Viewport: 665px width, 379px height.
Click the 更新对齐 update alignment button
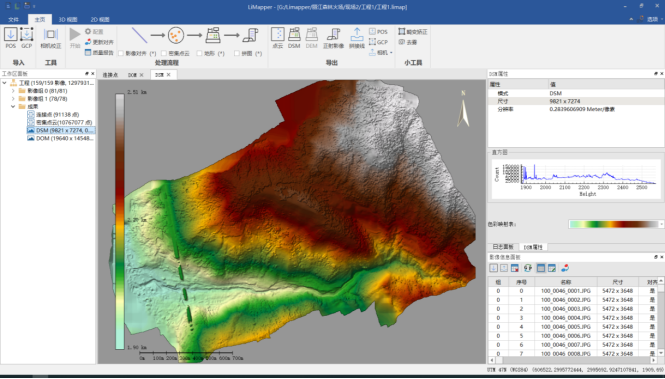[99, 42]
